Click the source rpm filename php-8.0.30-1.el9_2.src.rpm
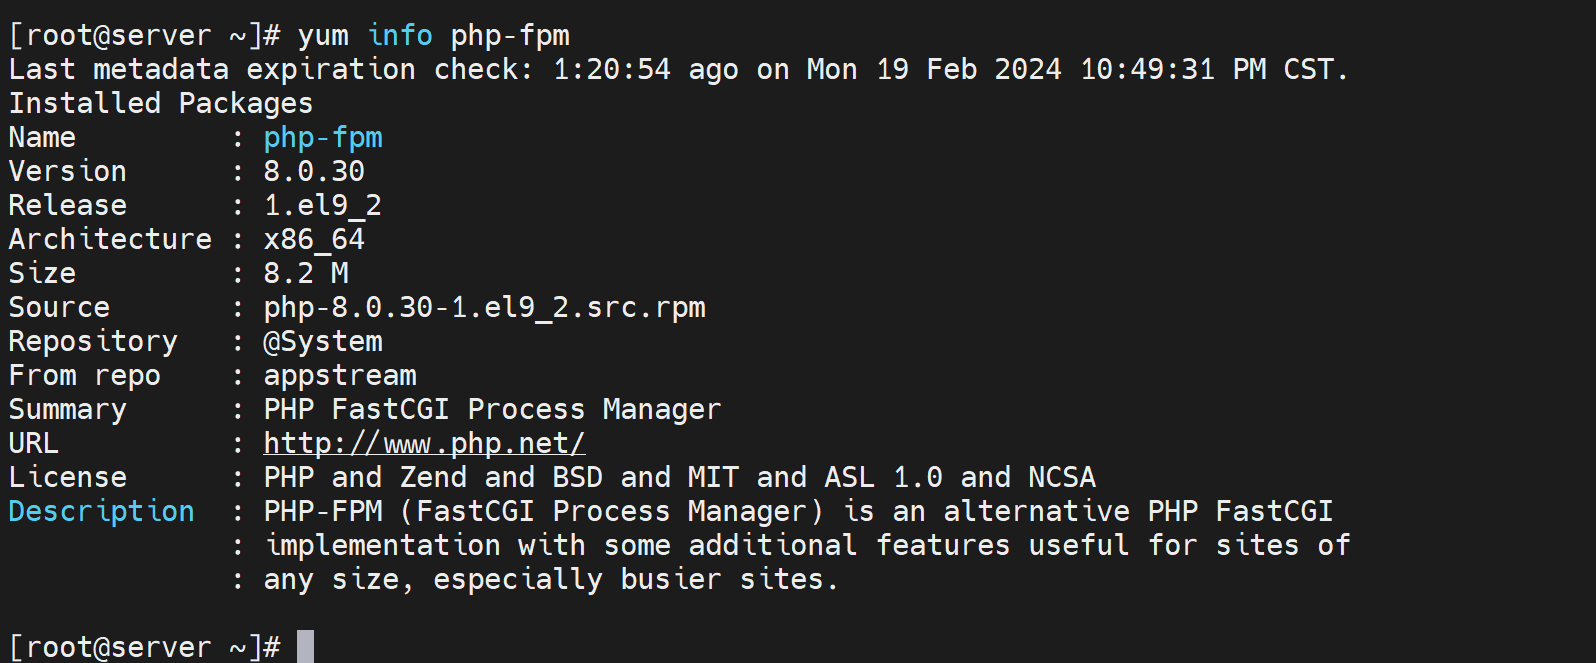The width and height of the screenshot is (1596, 663). [484, 308]
